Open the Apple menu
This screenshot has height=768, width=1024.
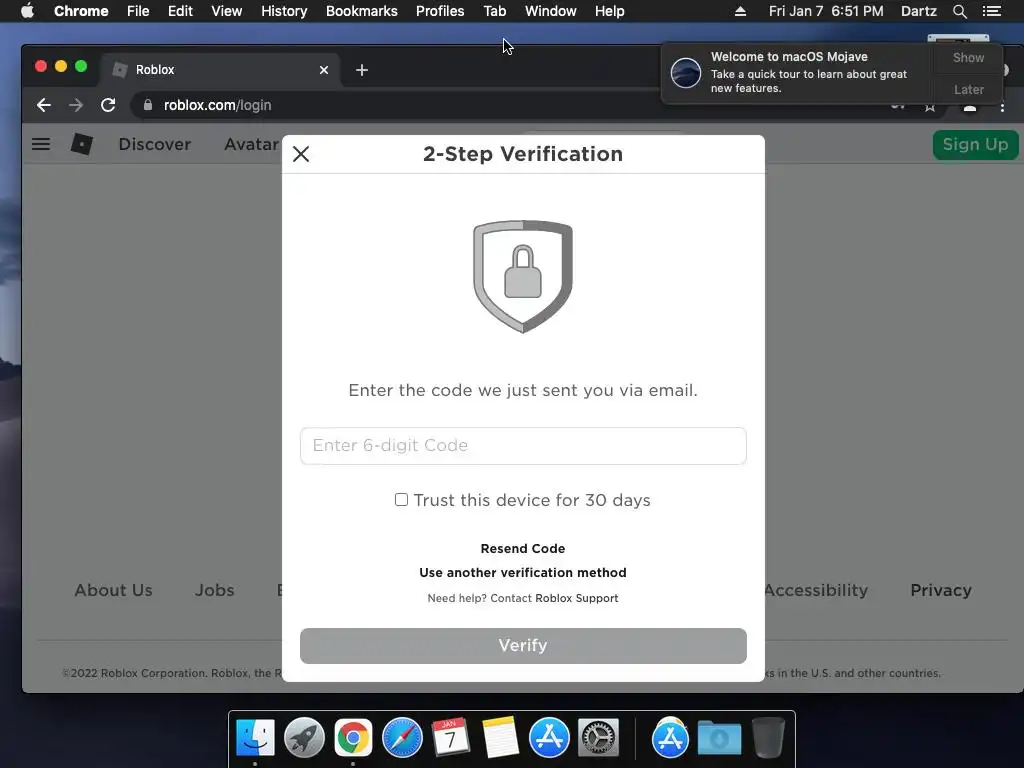(27, 11)
